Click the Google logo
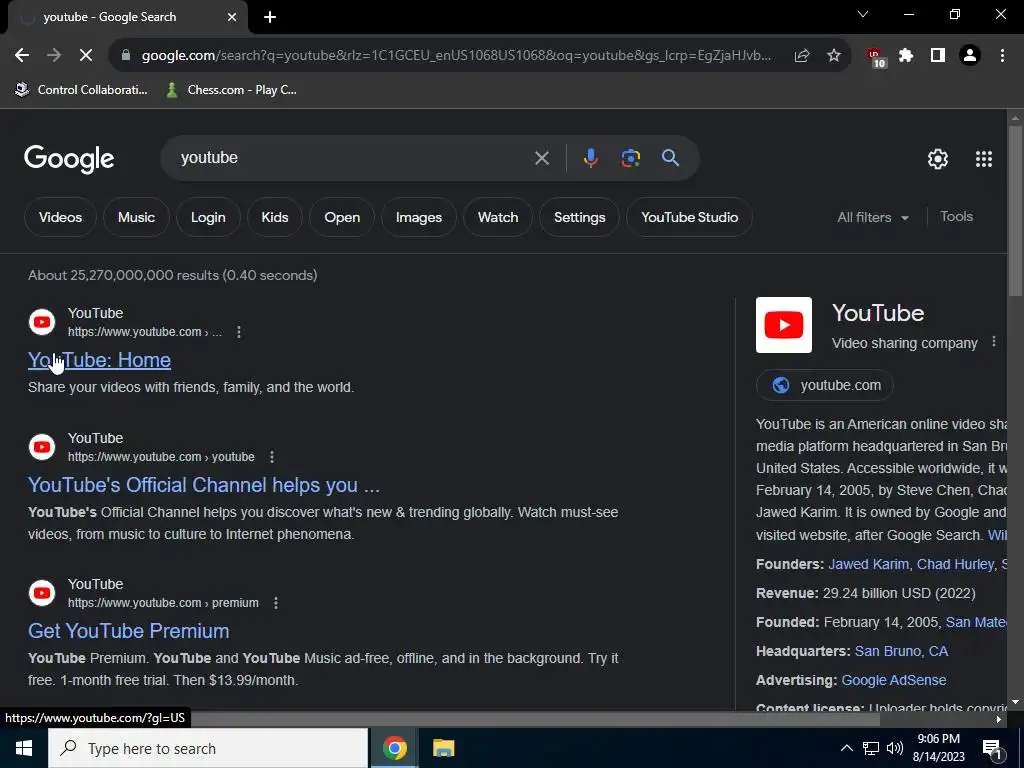The height and width of the screenshot is (768, 1024). tap(69, 159)
